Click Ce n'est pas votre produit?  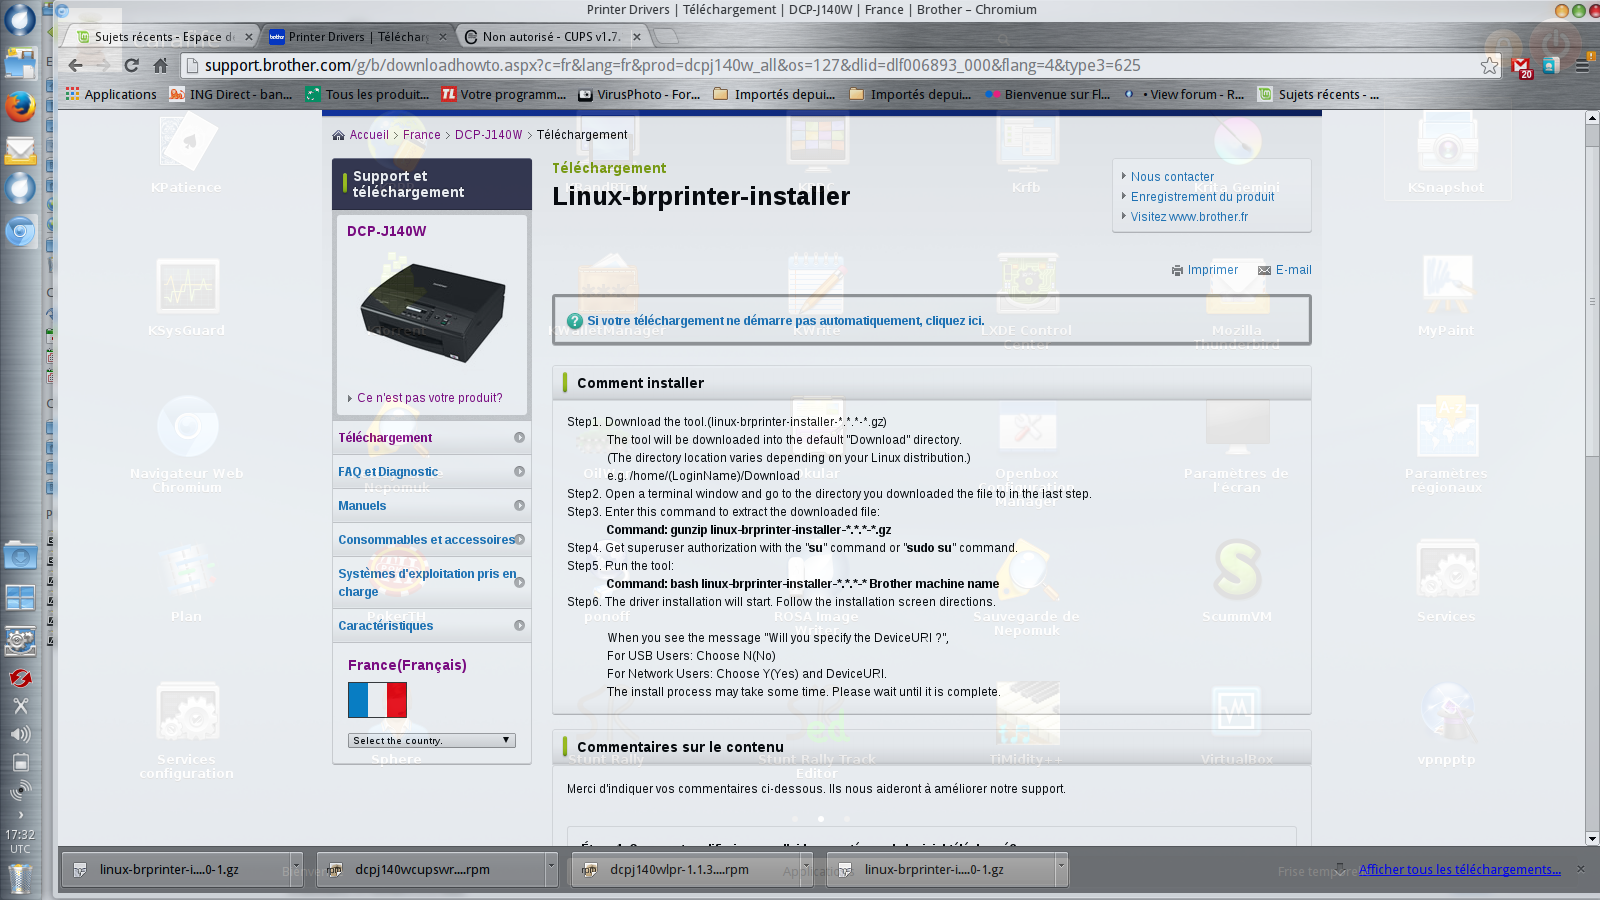430,398
